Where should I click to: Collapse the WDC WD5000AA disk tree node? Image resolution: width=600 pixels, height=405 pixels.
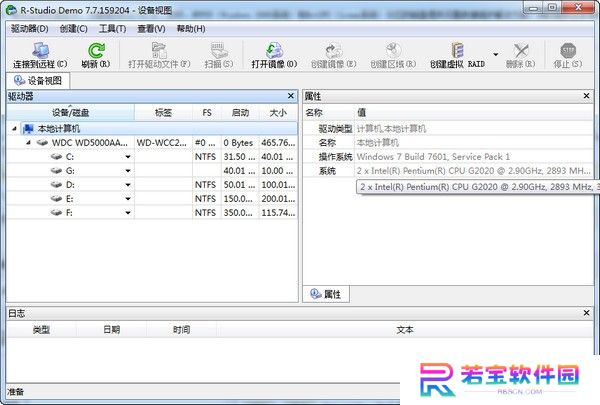pos(28,143)
